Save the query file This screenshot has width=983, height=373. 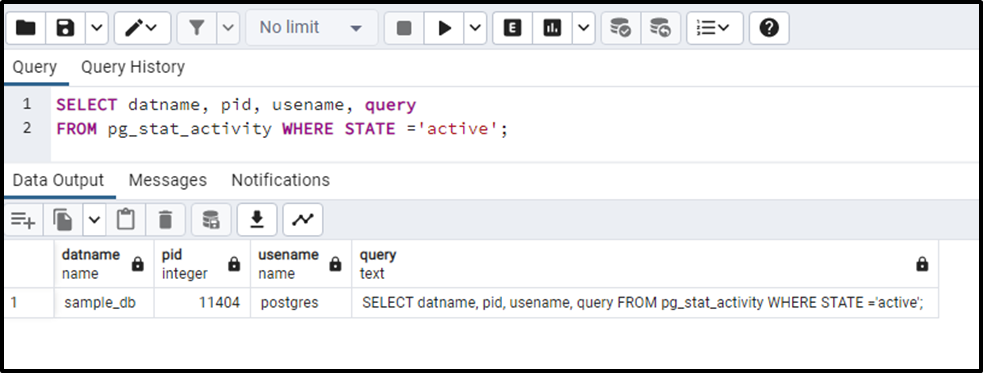pyautogui.click(x=65, y=28)
